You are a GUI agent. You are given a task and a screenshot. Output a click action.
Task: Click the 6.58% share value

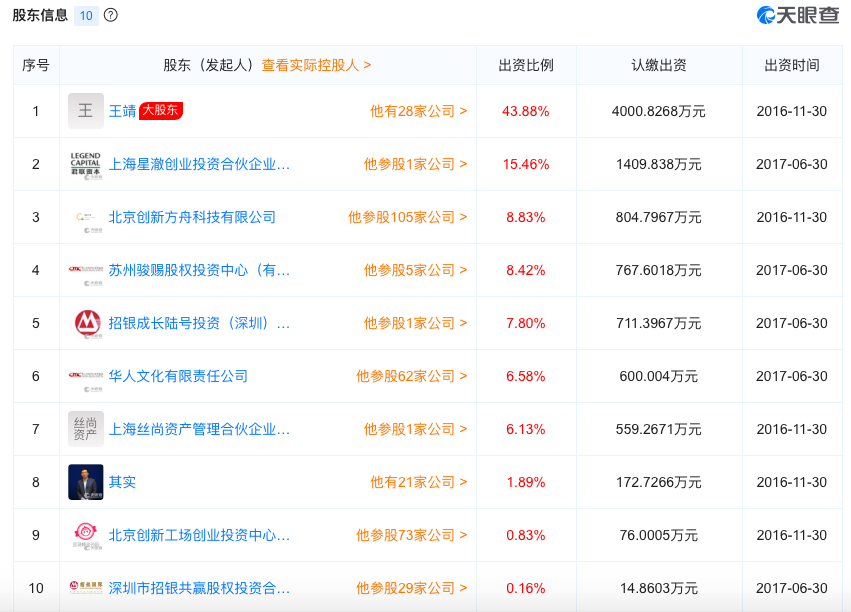(x=526, y=377)
